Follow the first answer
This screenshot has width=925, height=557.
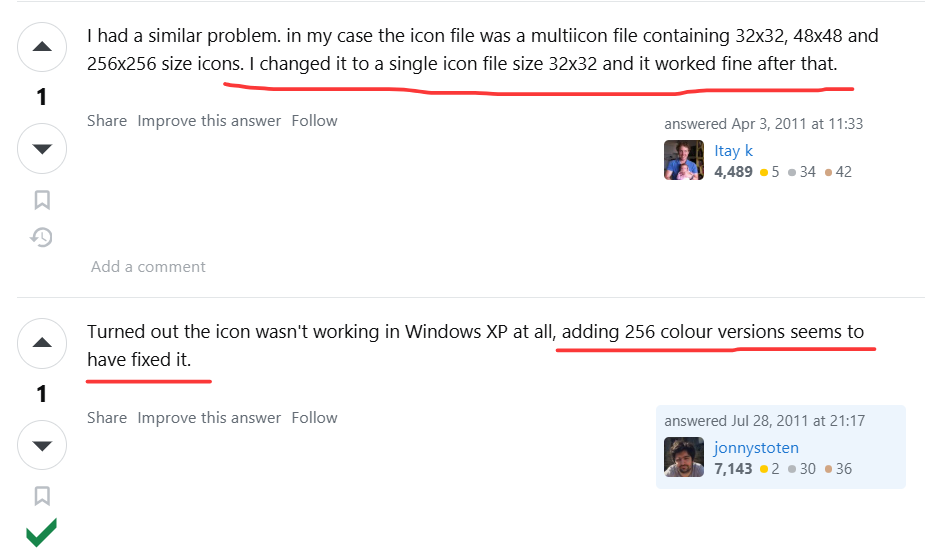314,120
